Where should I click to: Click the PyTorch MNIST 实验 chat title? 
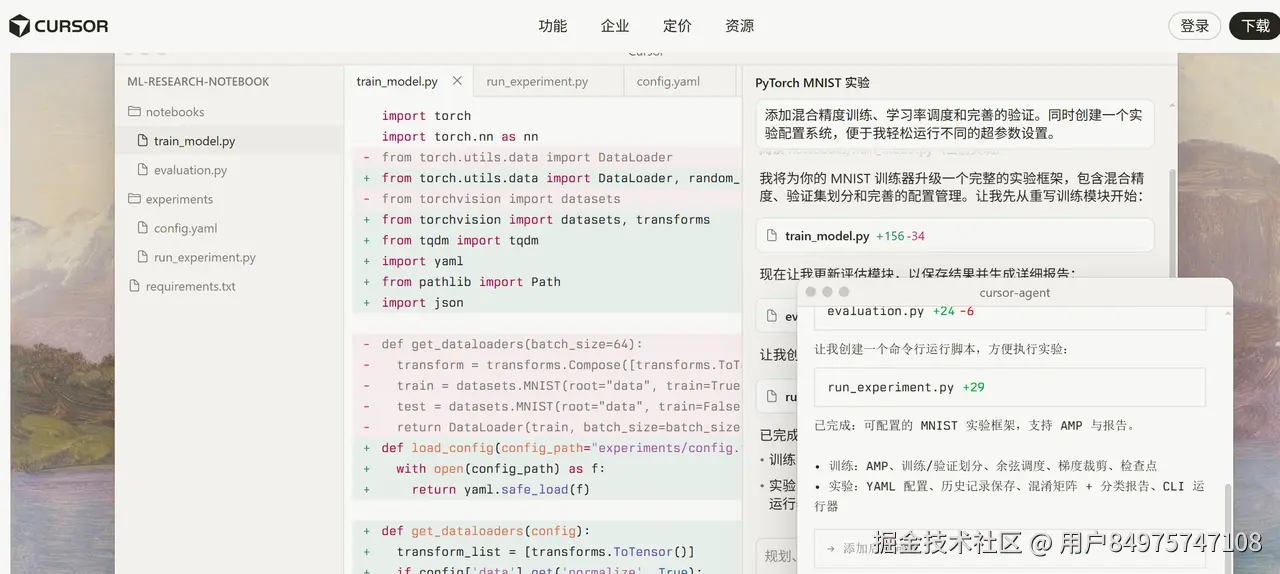[x=812, y=83]
